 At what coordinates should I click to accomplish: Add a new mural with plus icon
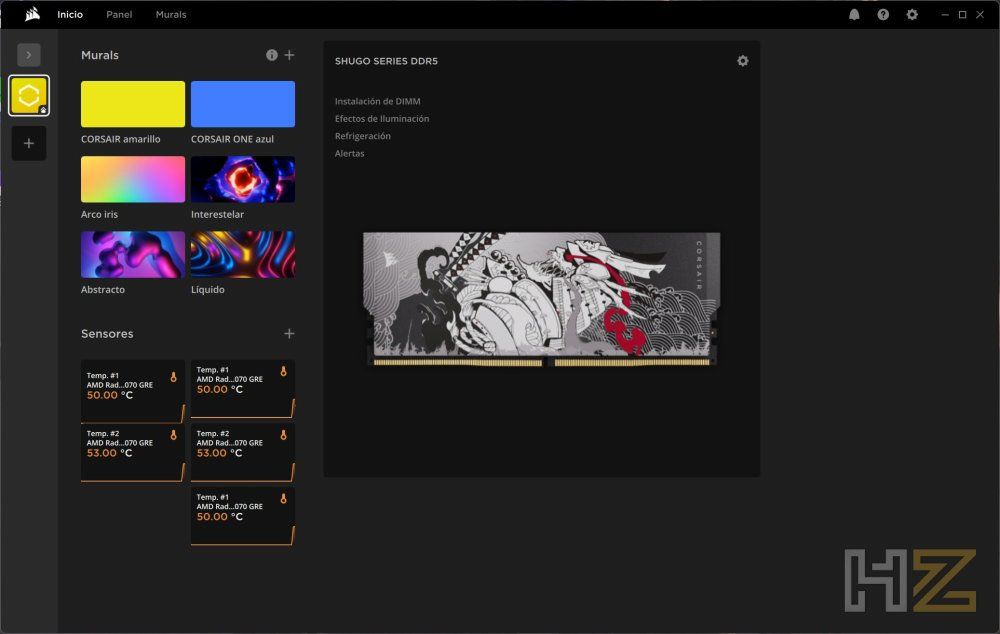289,55
